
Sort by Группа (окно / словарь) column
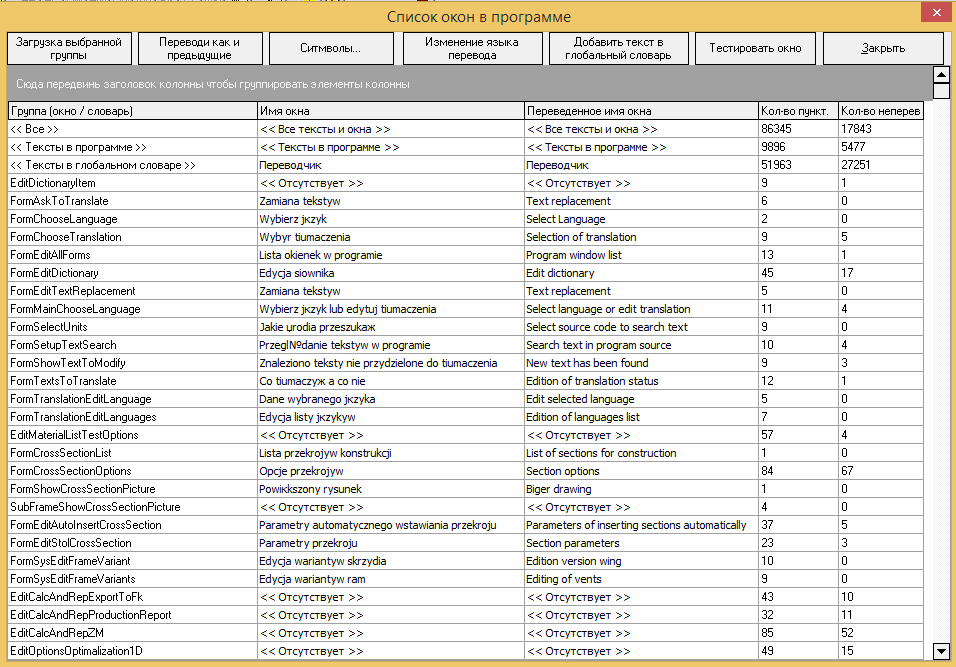(x=132, y=111)
